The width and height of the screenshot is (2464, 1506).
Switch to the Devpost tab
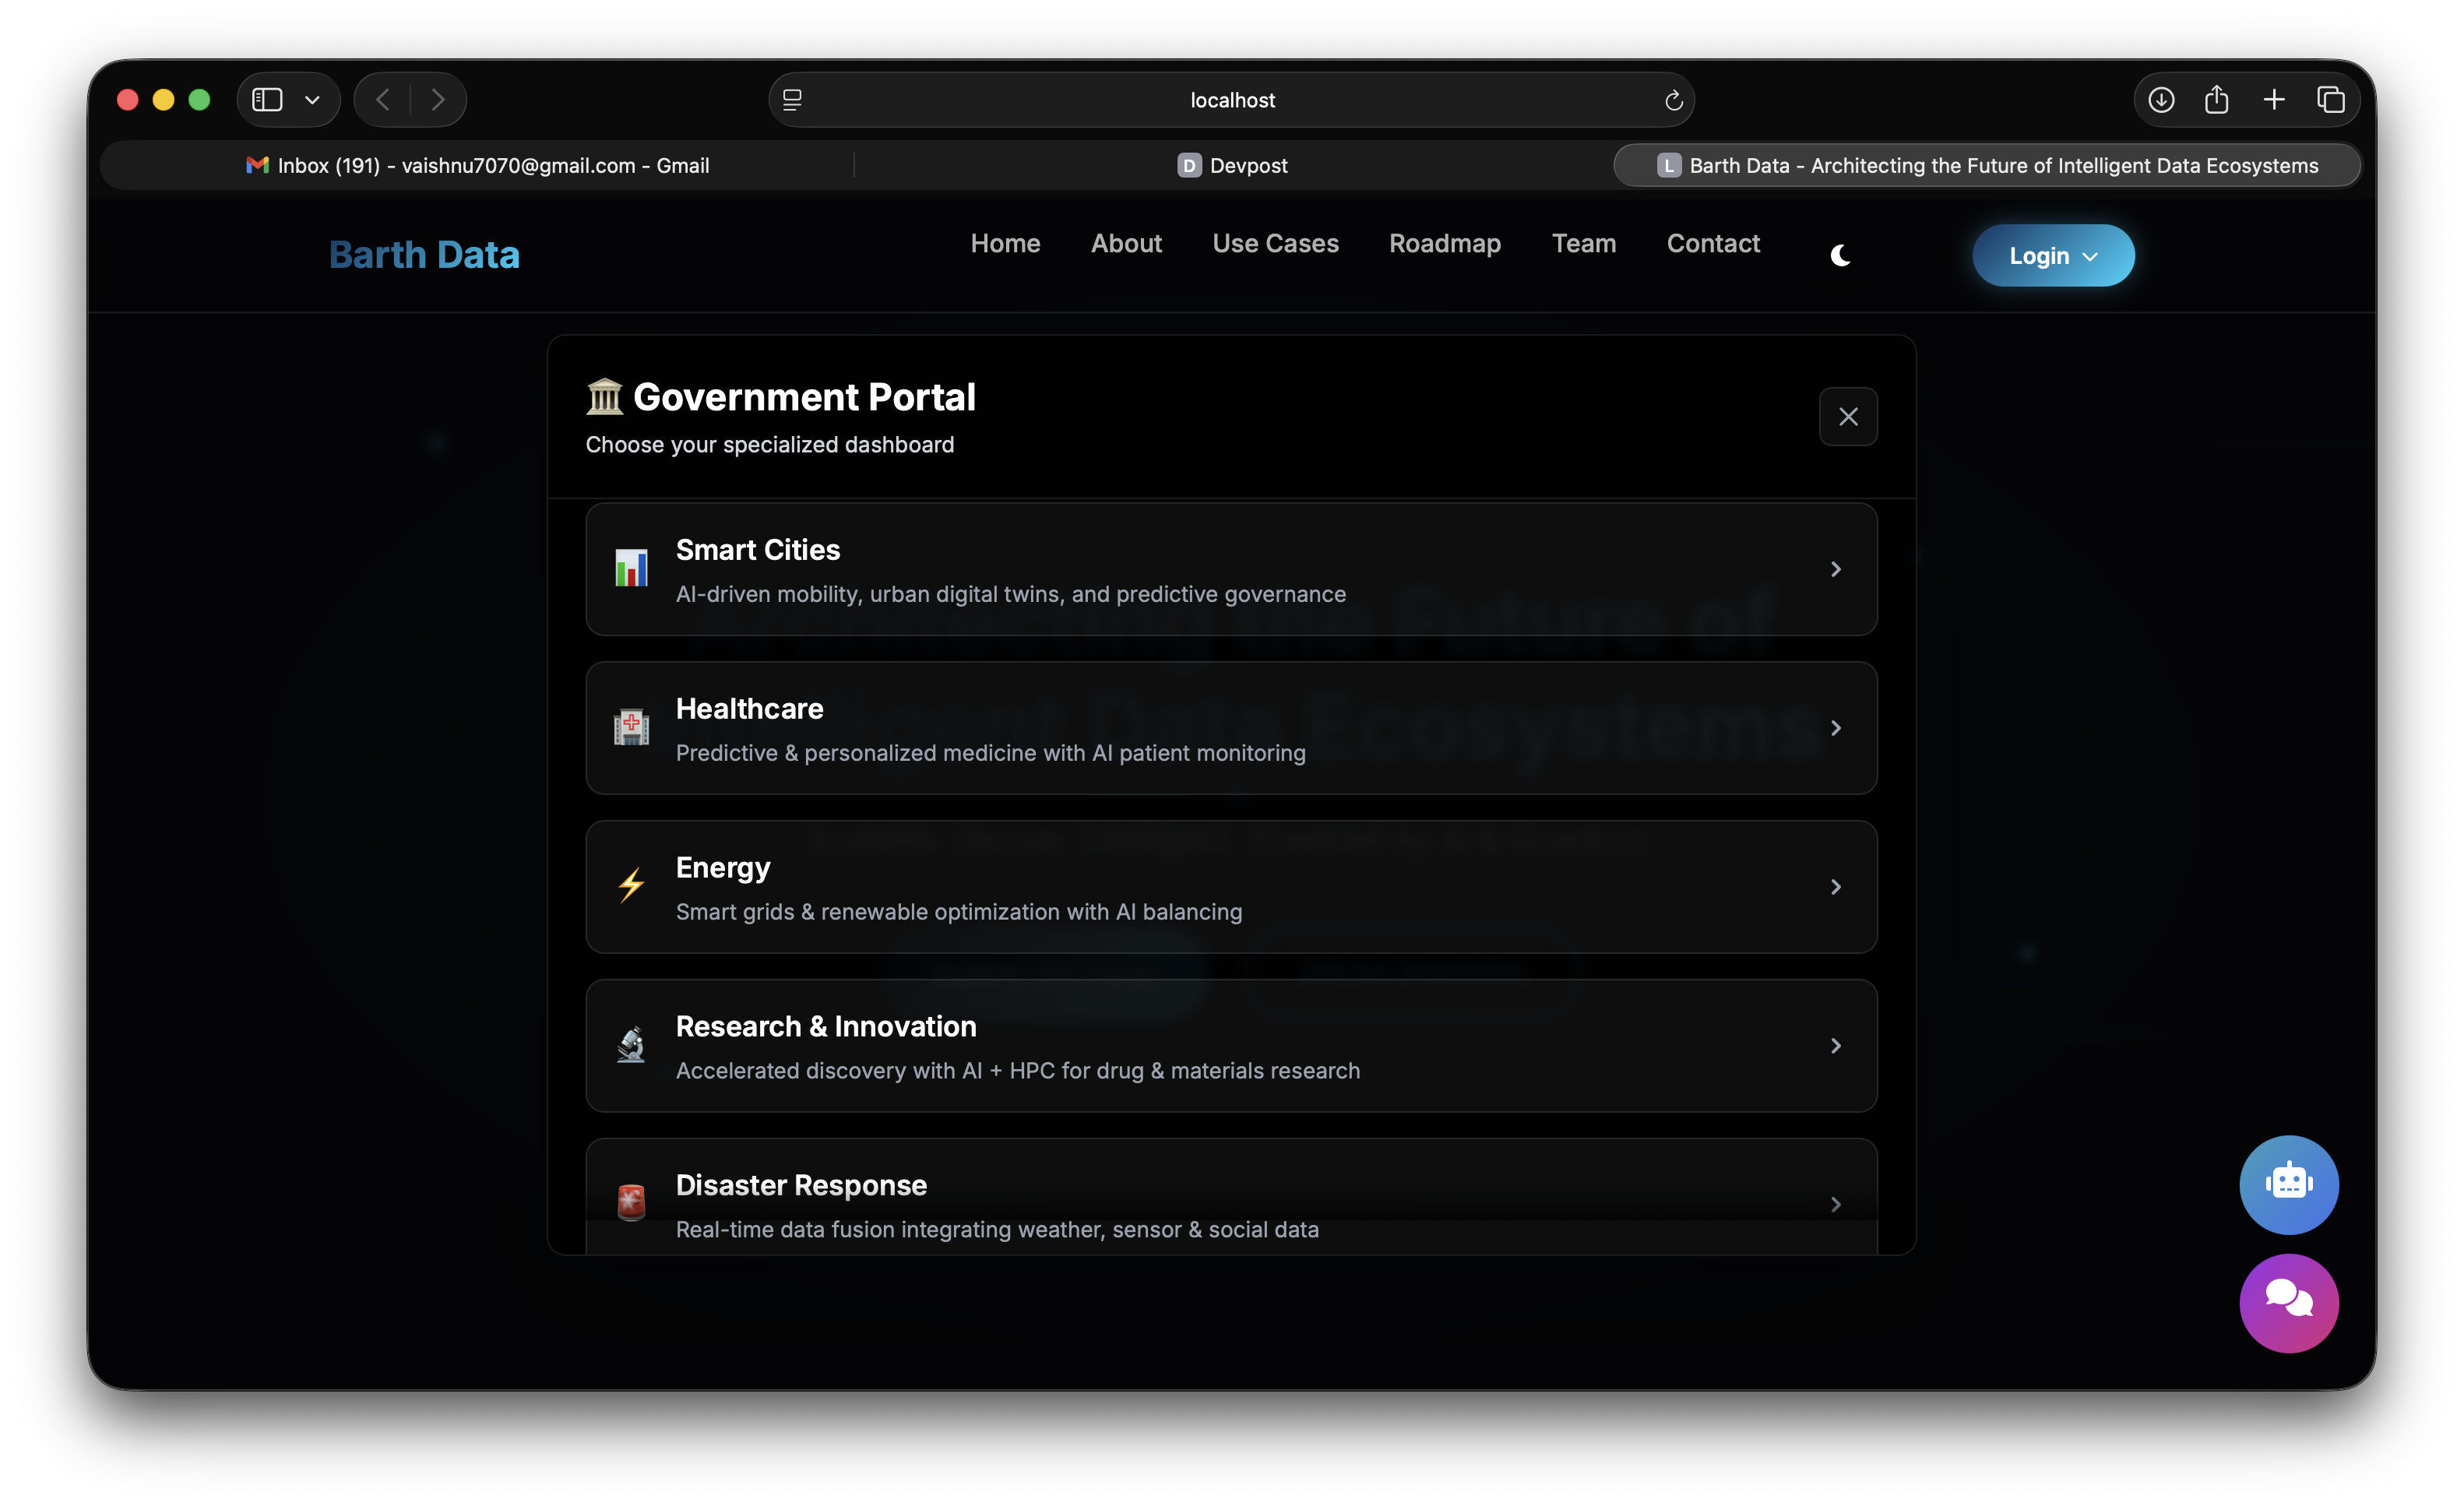point(1232,166)
